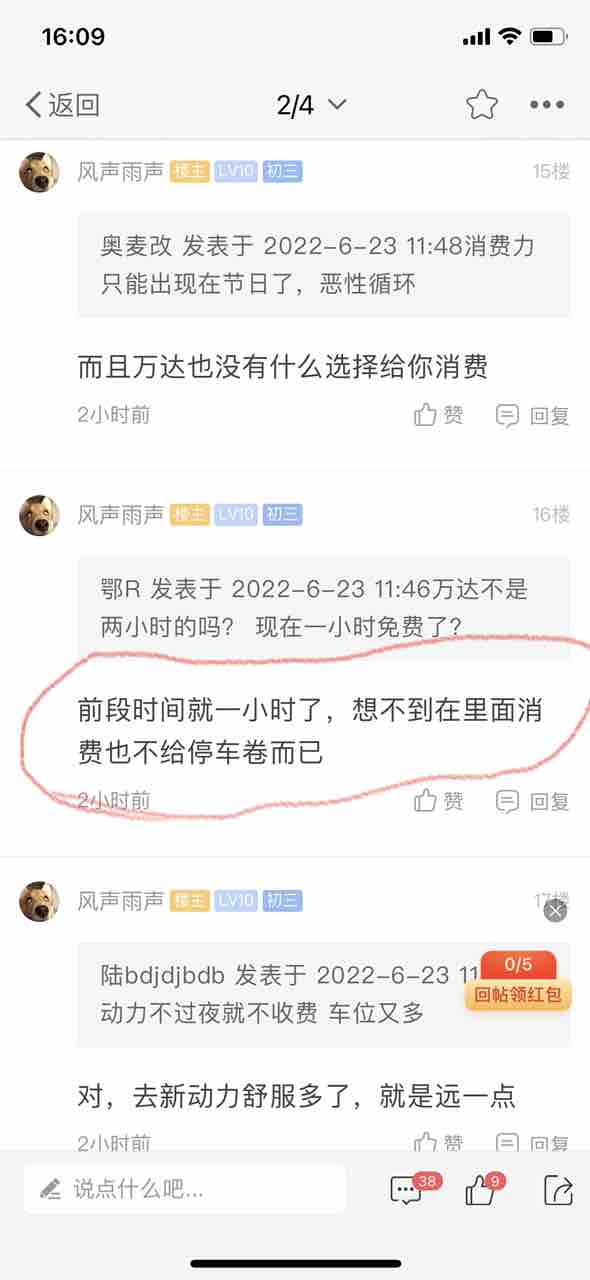Tap the LV10 badge on 17楼
The height and width of the screenshot is (1280, 590).
tap(235, 901)
